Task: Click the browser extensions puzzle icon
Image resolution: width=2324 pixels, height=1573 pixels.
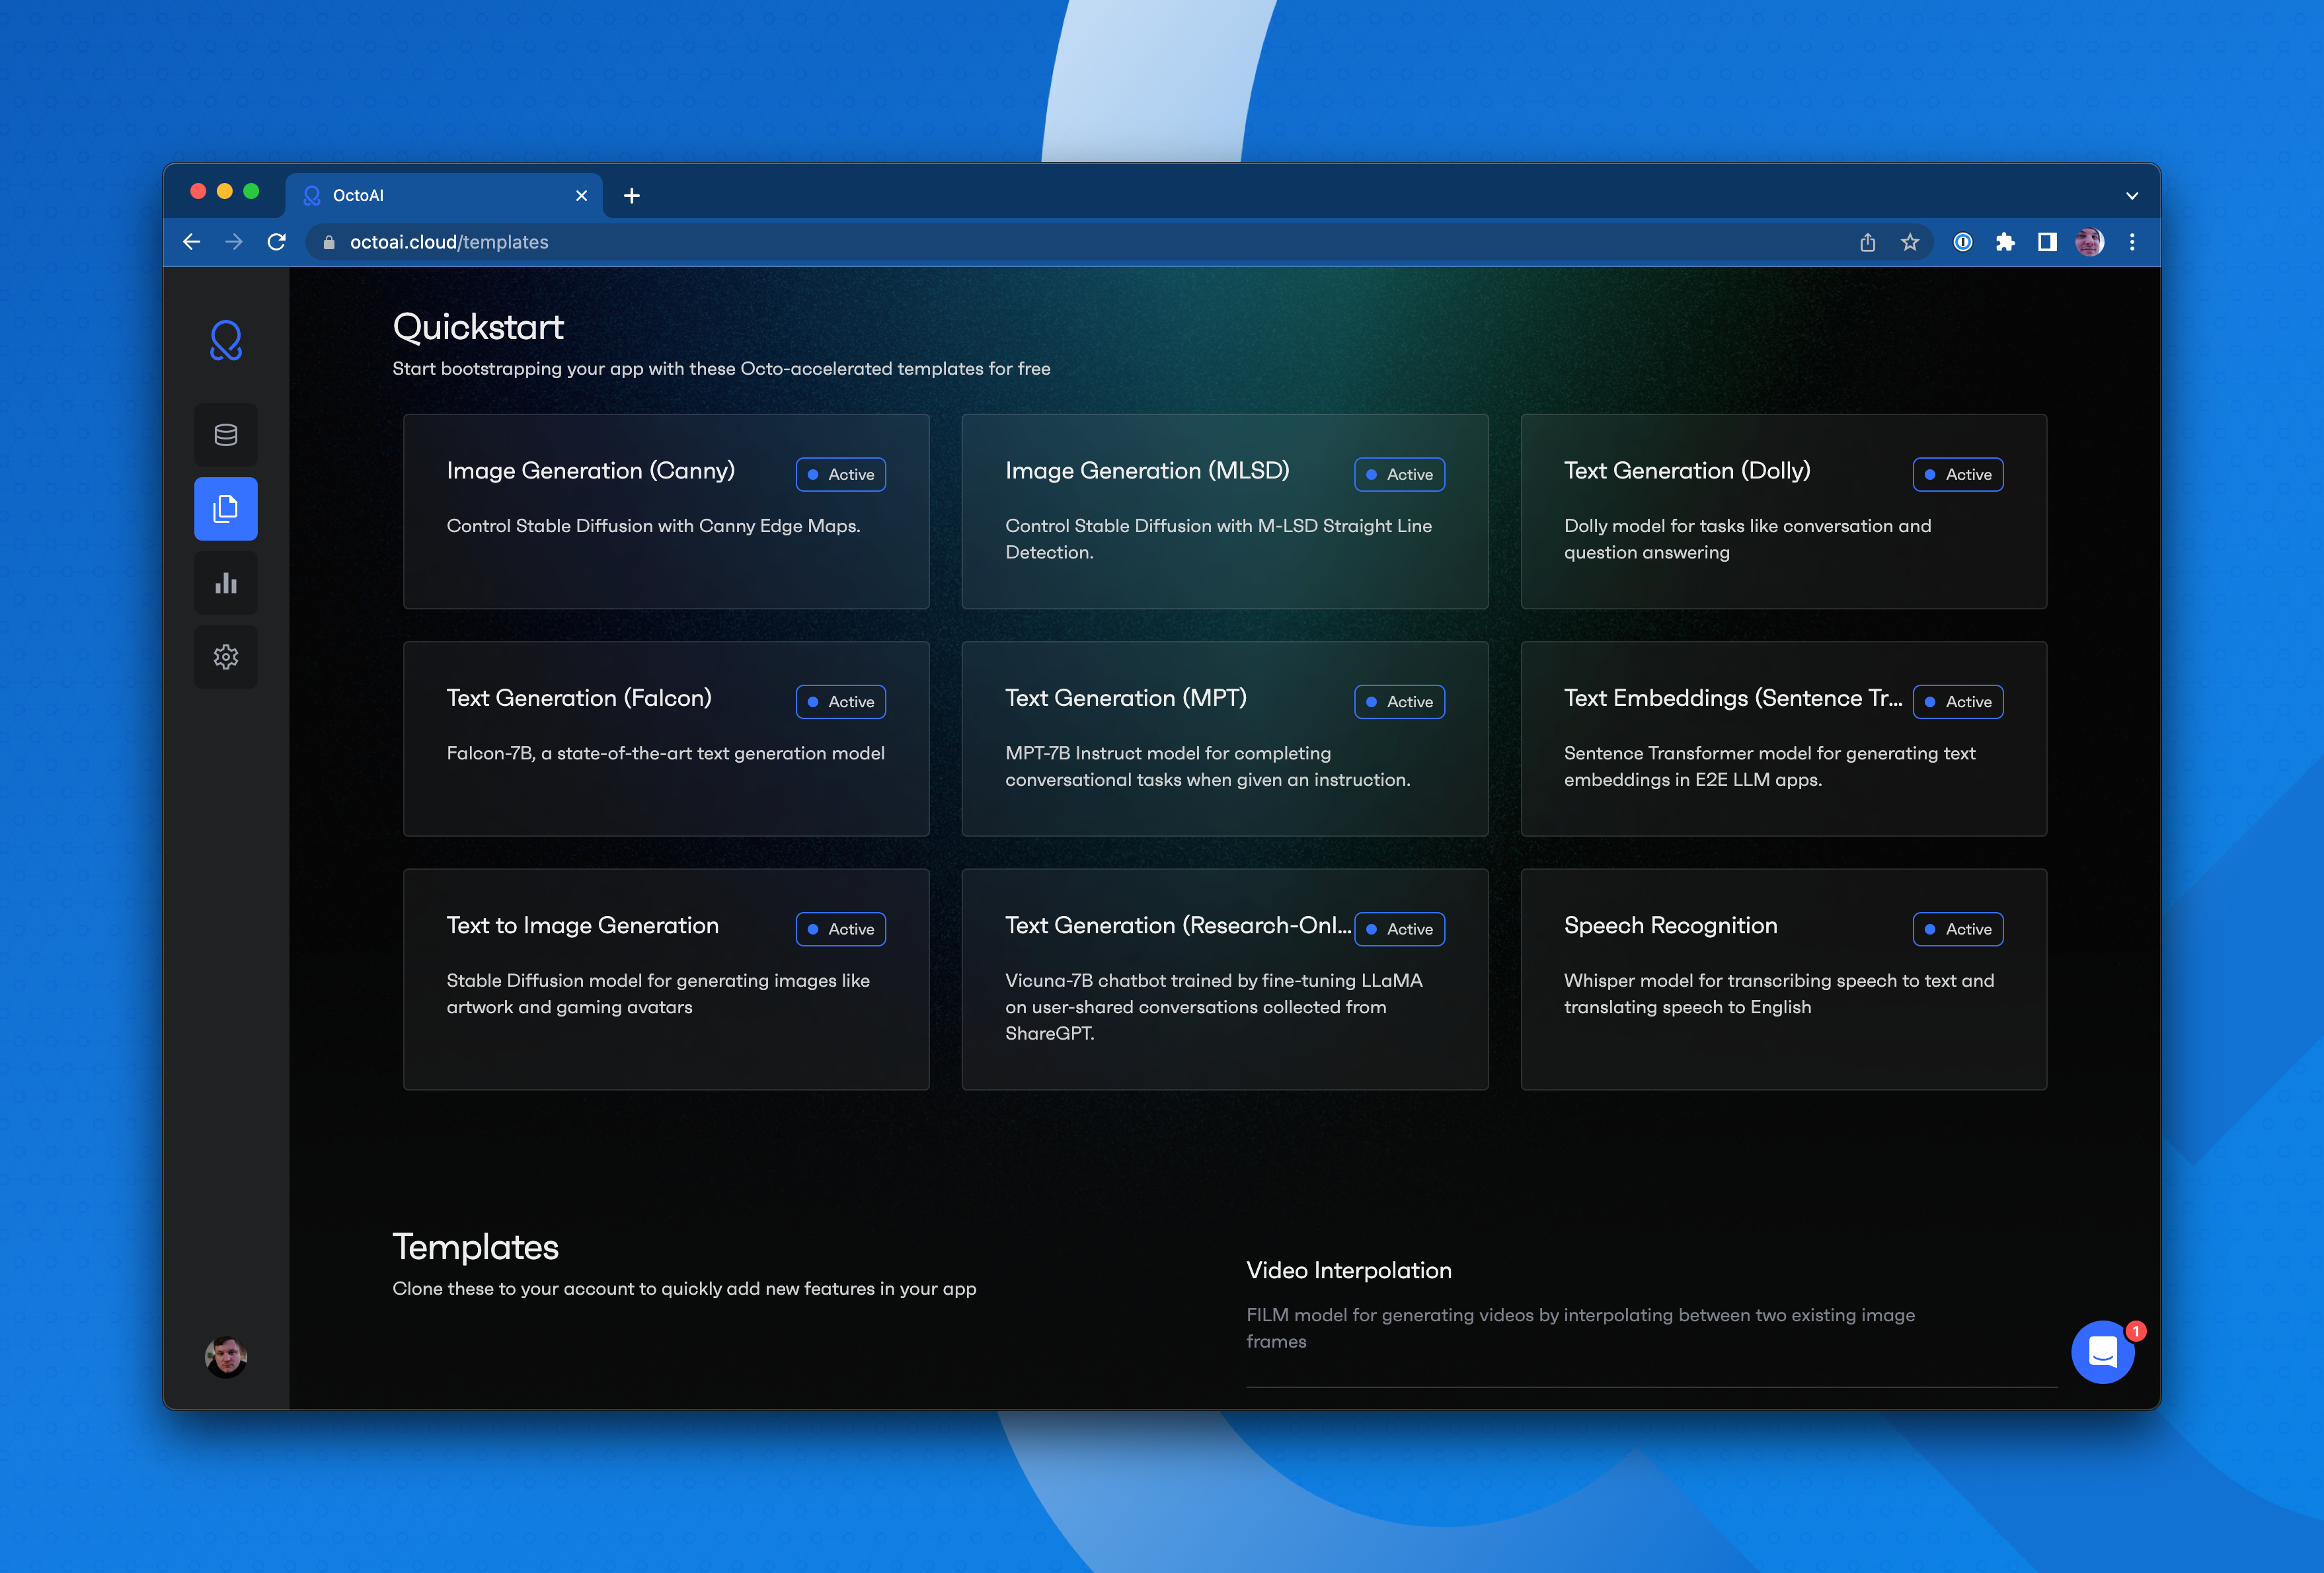Action: (x=2005, y=242)
